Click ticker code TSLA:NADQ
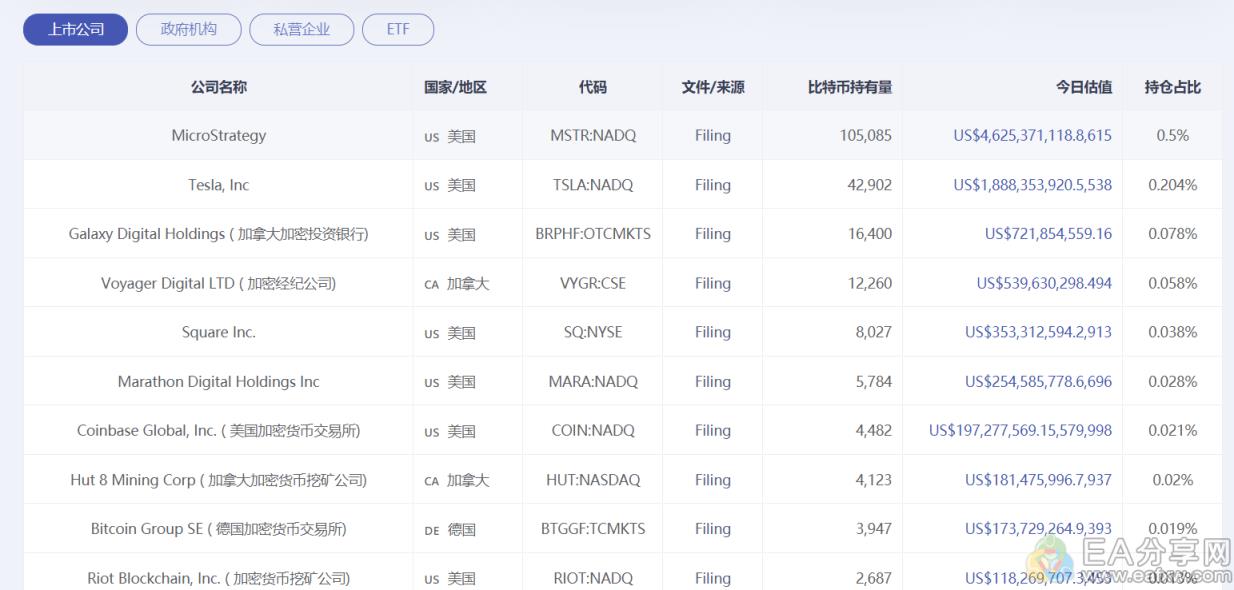This screenshot has width=1234, height=590. click(593, 185)
